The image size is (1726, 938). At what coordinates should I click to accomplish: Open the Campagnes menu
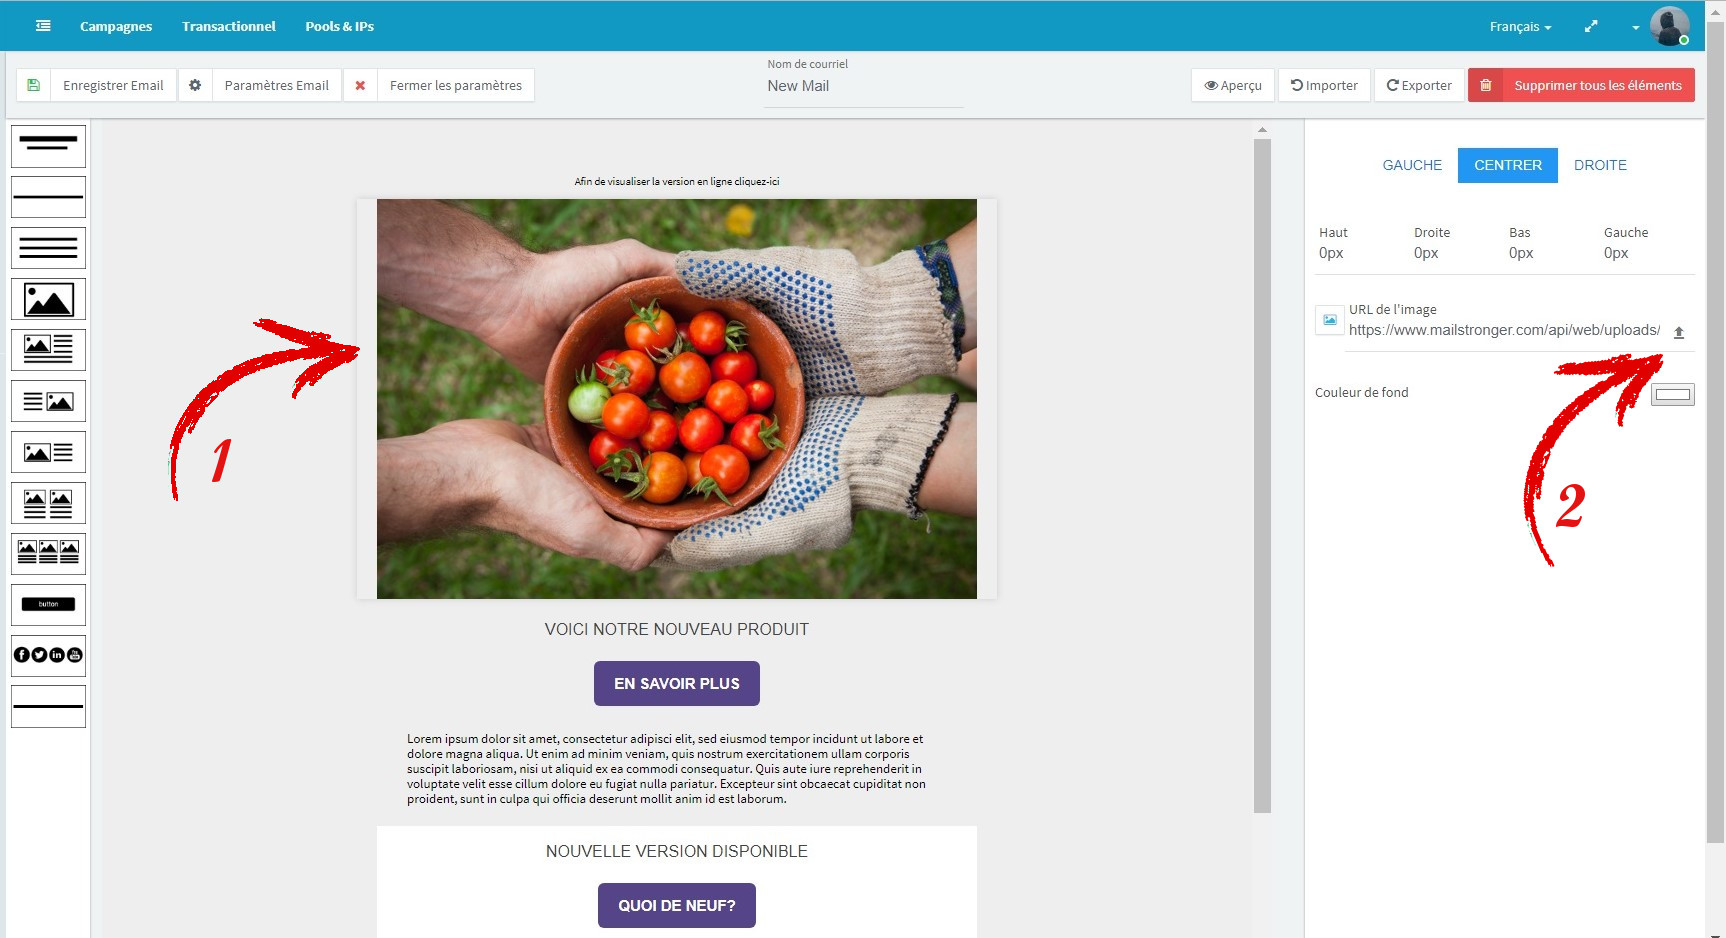(116, 26)
